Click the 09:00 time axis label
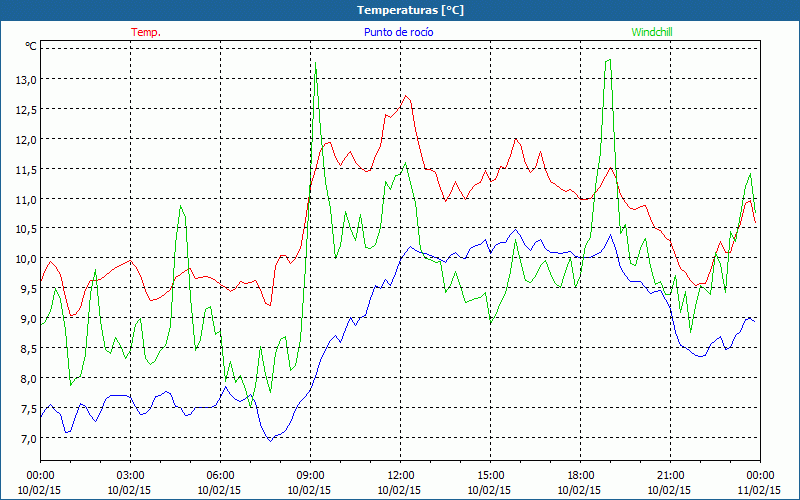Viewport: 800px width, 500px height. (310, 476)
